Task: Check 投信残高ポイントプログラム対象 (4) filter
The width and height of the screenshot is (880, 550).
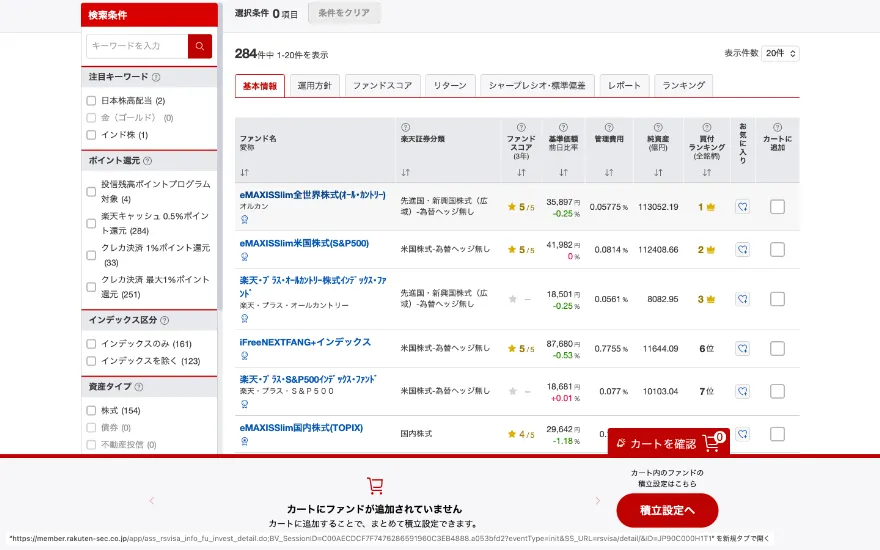Action: click(x=91, y=192)
